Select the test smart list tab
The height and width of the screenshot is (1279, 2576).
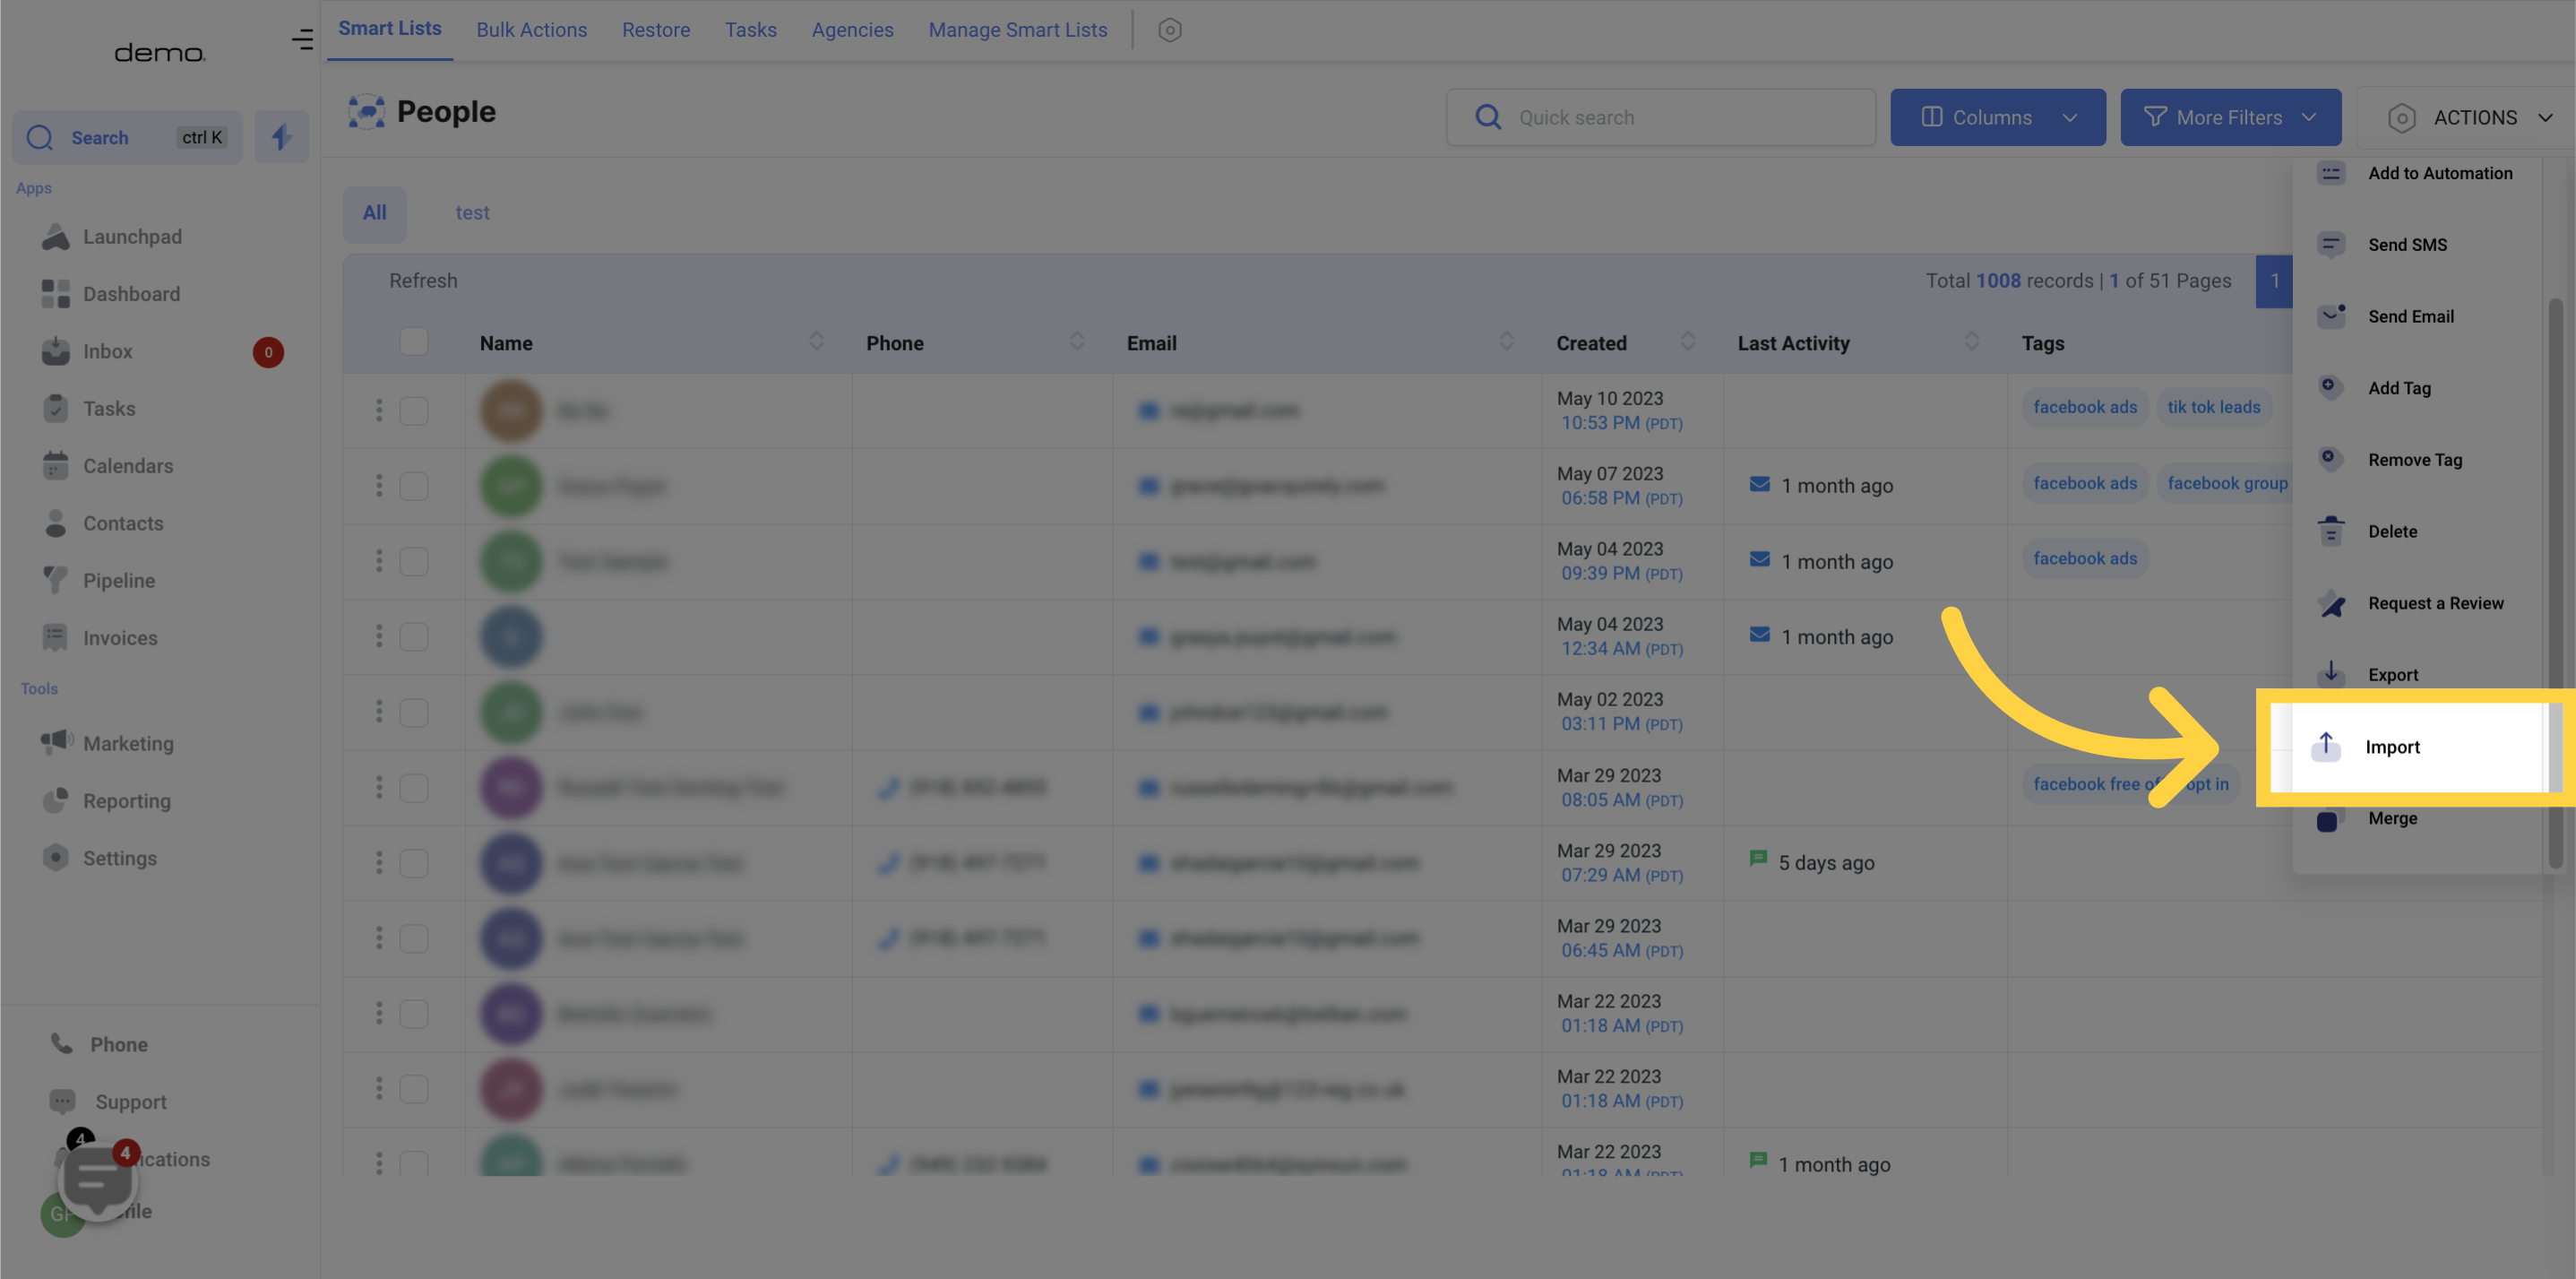472,213
